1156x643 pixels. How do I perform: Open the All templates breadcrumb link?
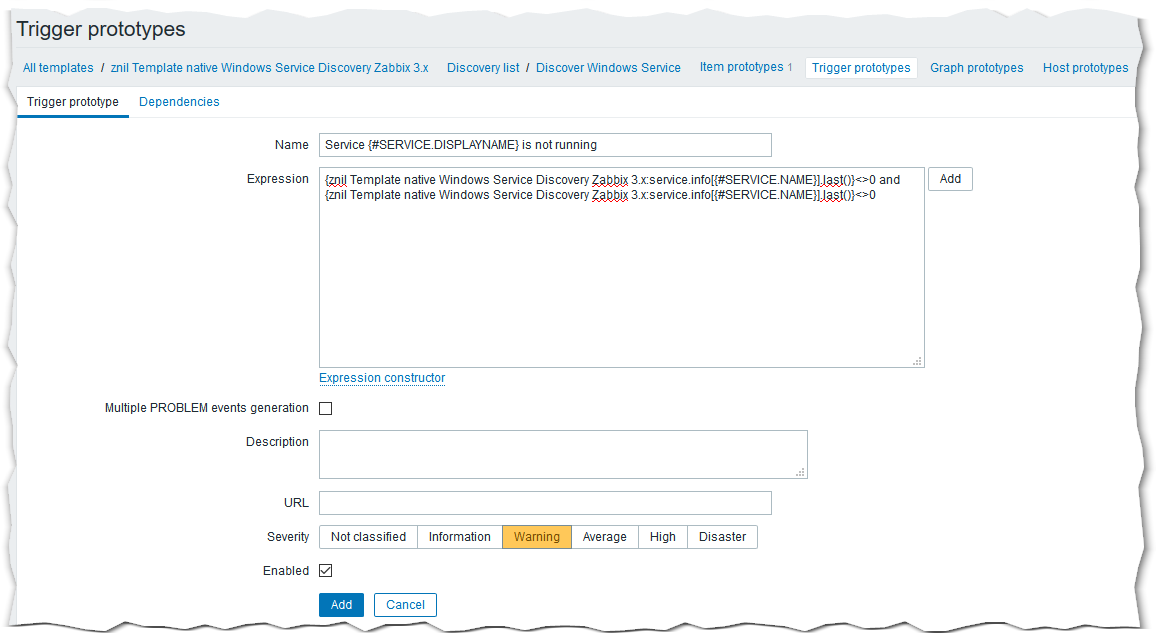coord(58,68)
